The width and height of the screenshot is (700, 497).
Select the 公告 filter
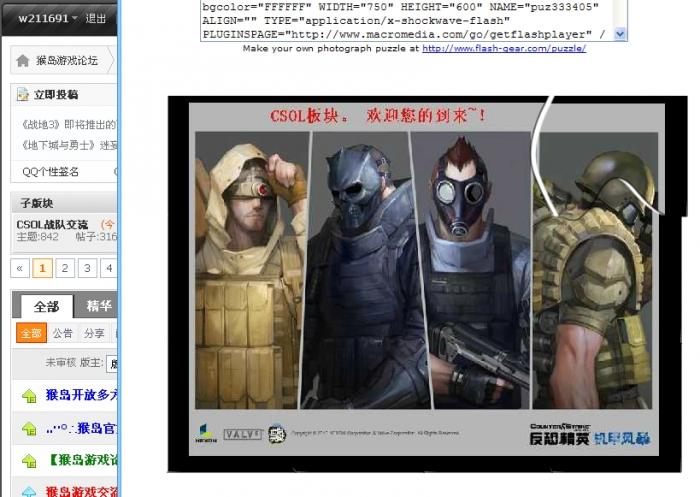click(62, 333)
